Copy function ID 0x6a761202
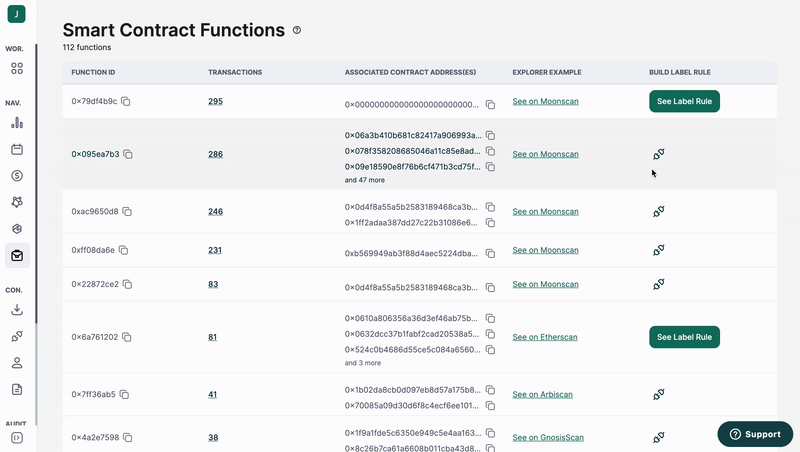800x452 pixels. click(x=127, y=337)
